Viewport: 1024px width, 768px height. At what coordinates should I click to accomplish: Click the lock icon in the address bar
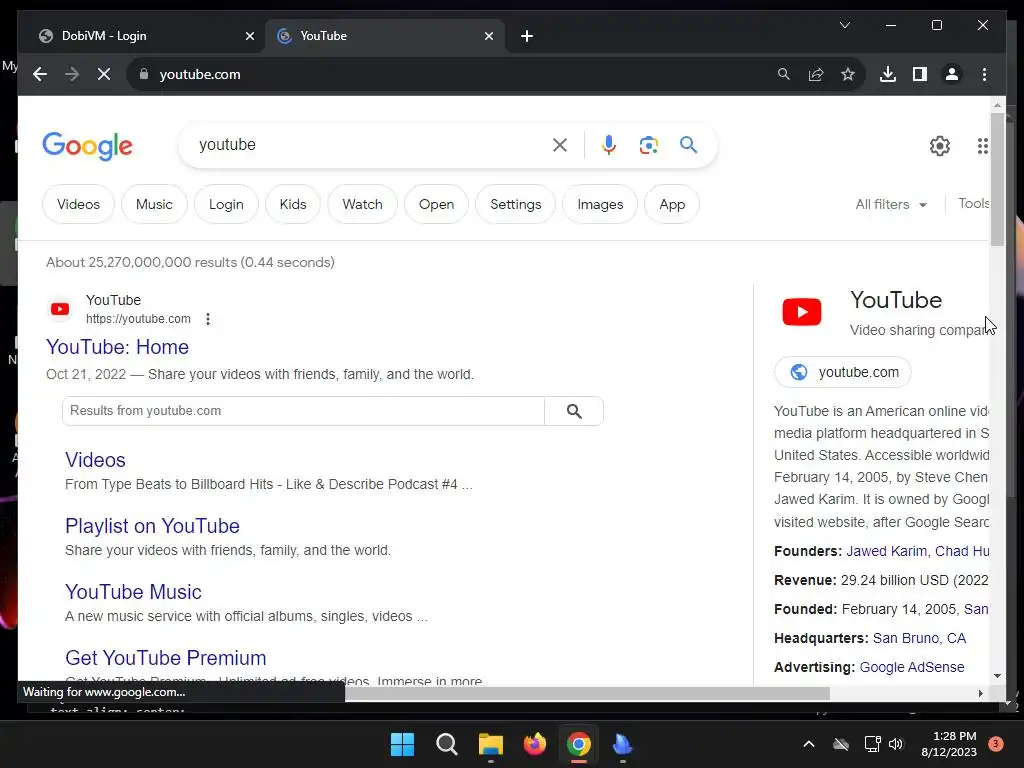[x=144, y=74]
